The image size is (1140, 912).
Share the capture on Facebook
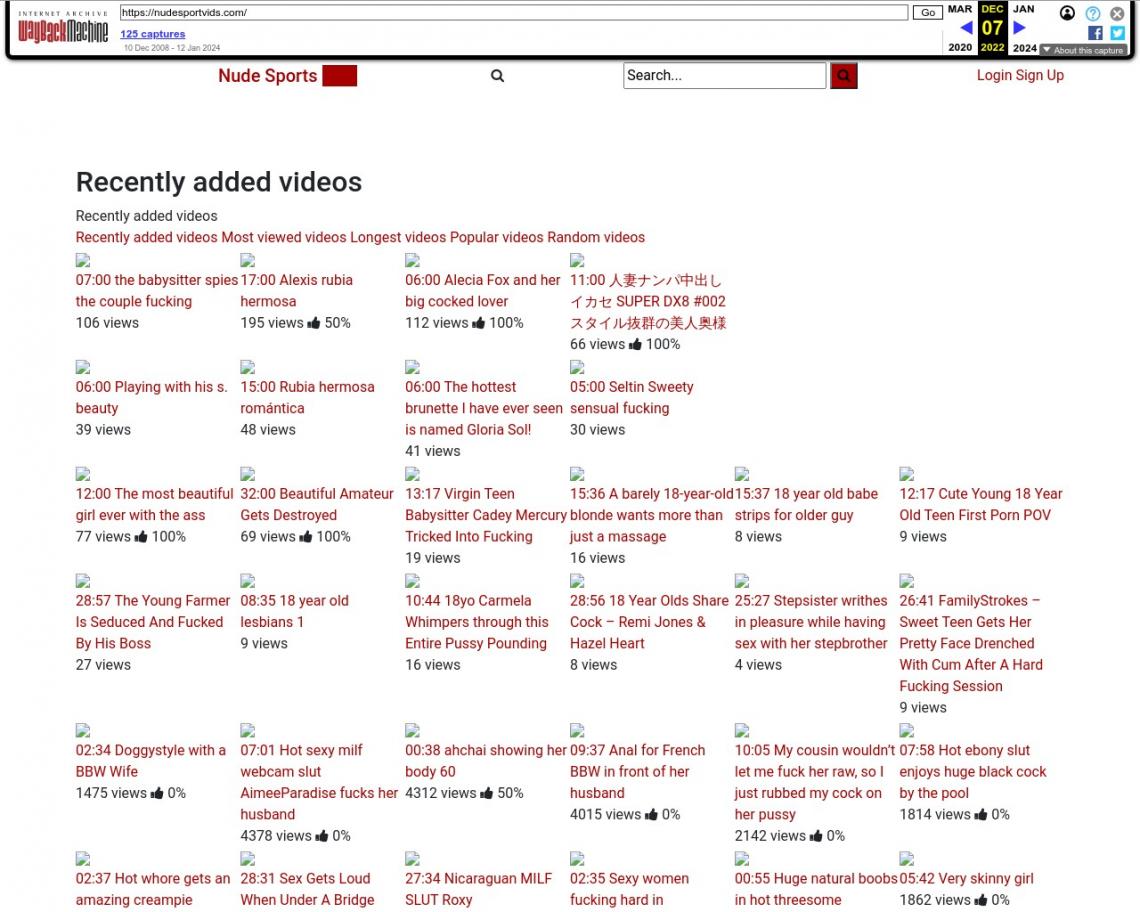tap(1095, 33)
